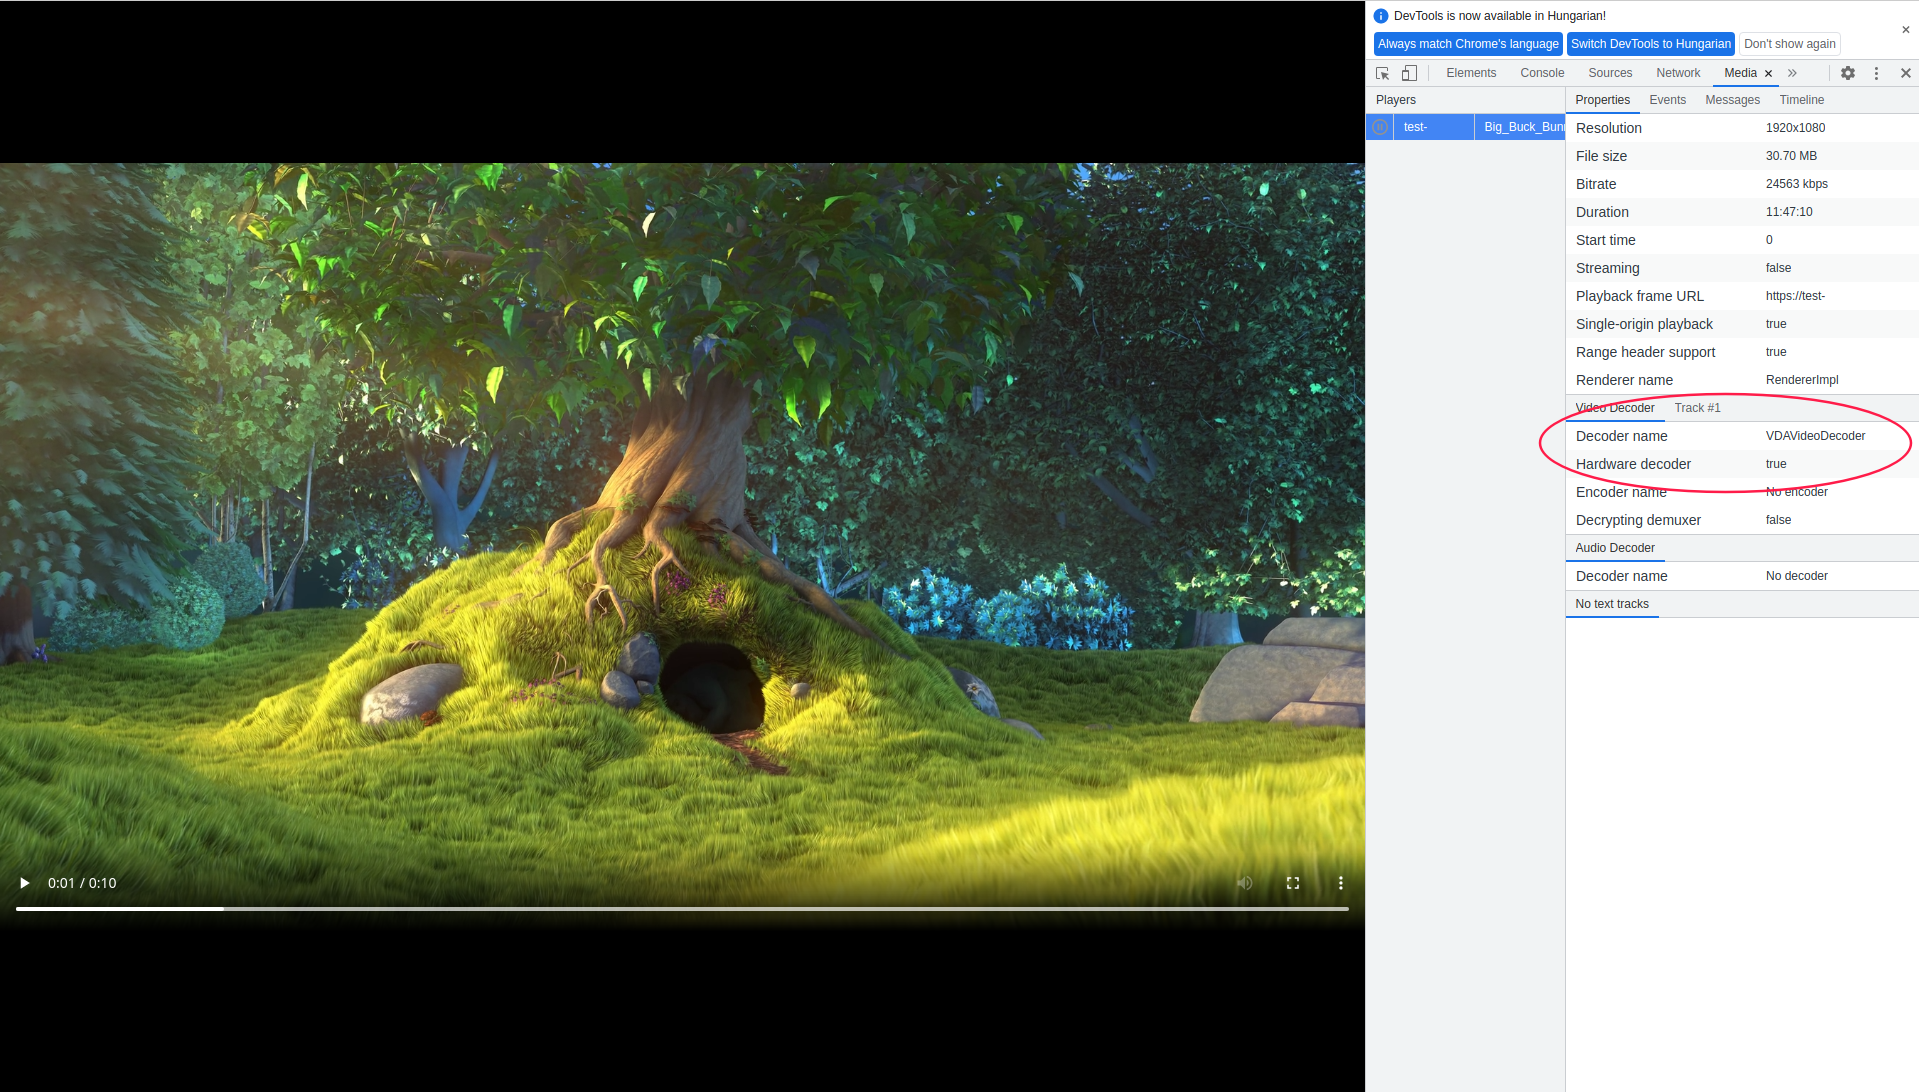This screenshot has height=1092, width=1919.
Task: Click Always match Chrome's language button
Action: click(1468, 44)
